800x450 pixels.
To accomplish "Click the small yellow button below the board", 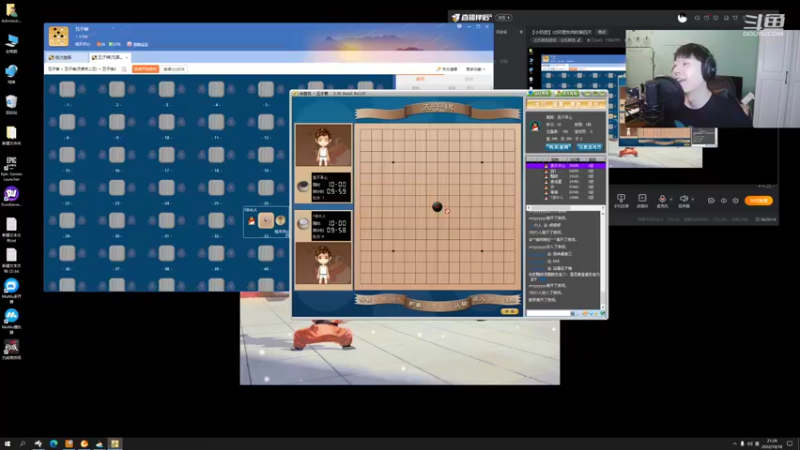I will [x=509, y=311].
